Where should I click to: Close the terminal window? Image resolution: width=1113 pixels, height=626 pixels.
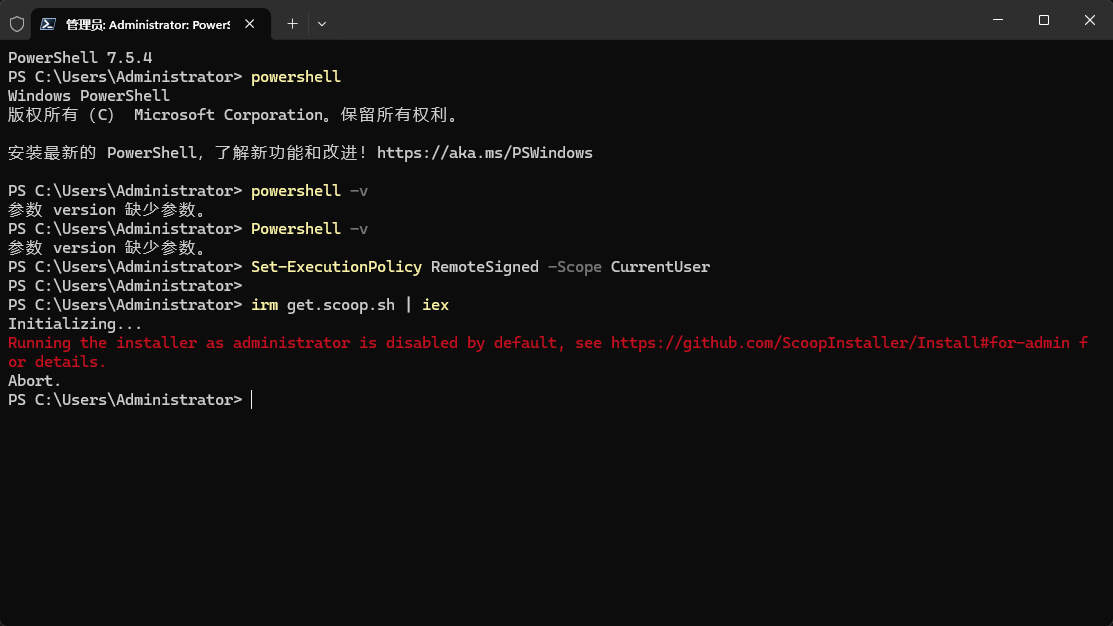pyautogui.click(x=1089, y=20)
